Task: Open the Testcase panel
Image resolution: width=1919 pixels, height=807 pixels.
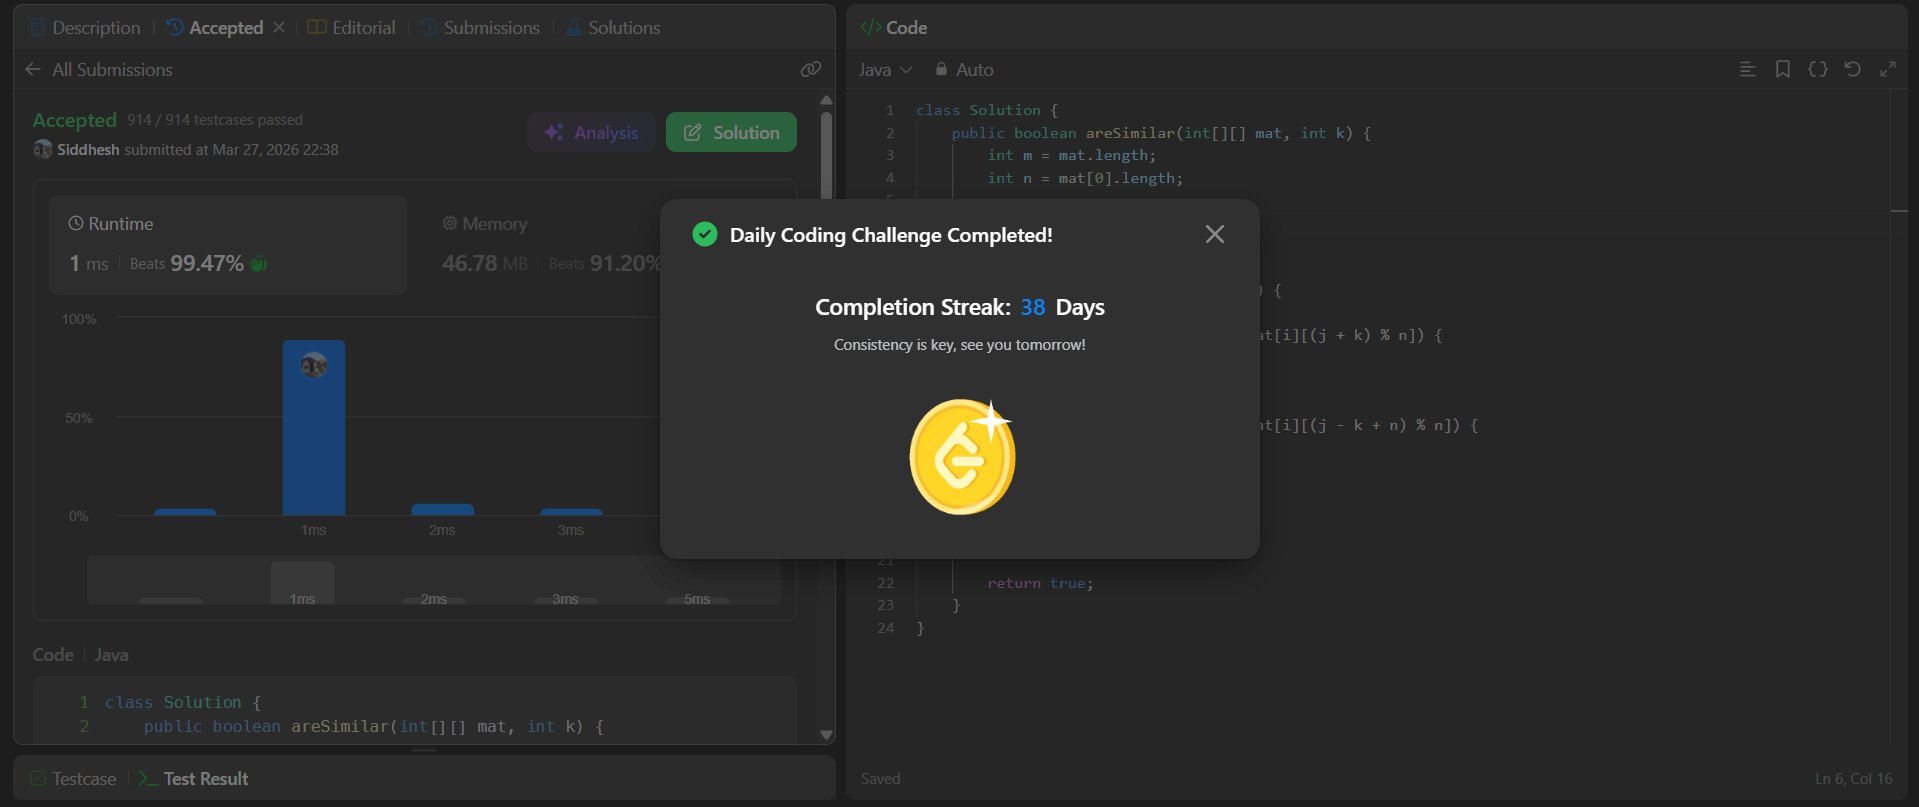Action: coord(73,778)
